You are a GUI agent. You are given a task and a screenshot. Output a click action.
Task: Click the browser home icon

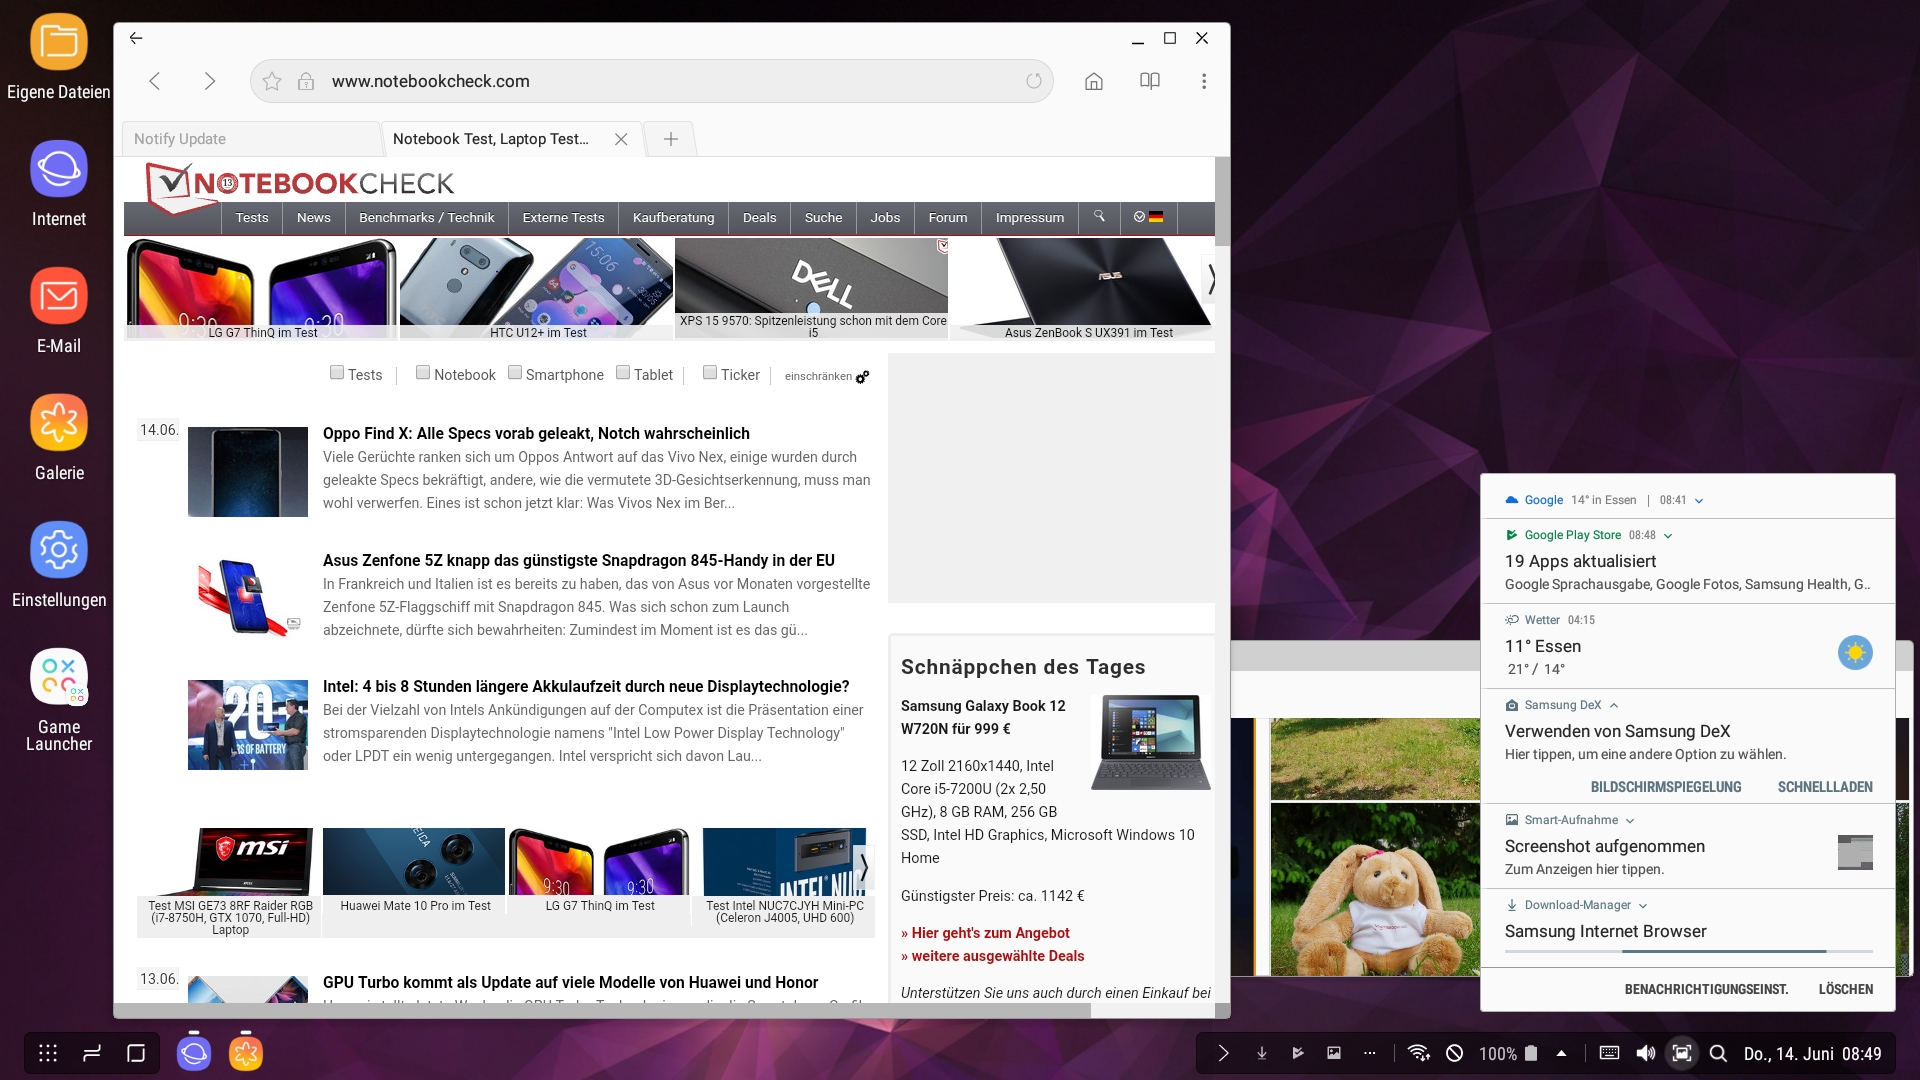click(x=1094, y=82)
